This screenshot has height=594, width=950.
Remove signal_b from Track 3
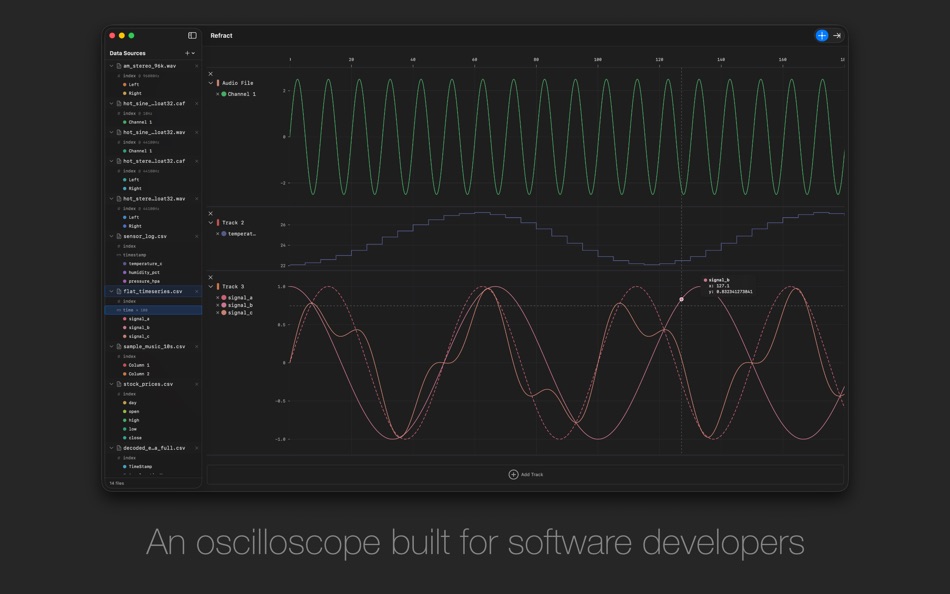(218, 305)
